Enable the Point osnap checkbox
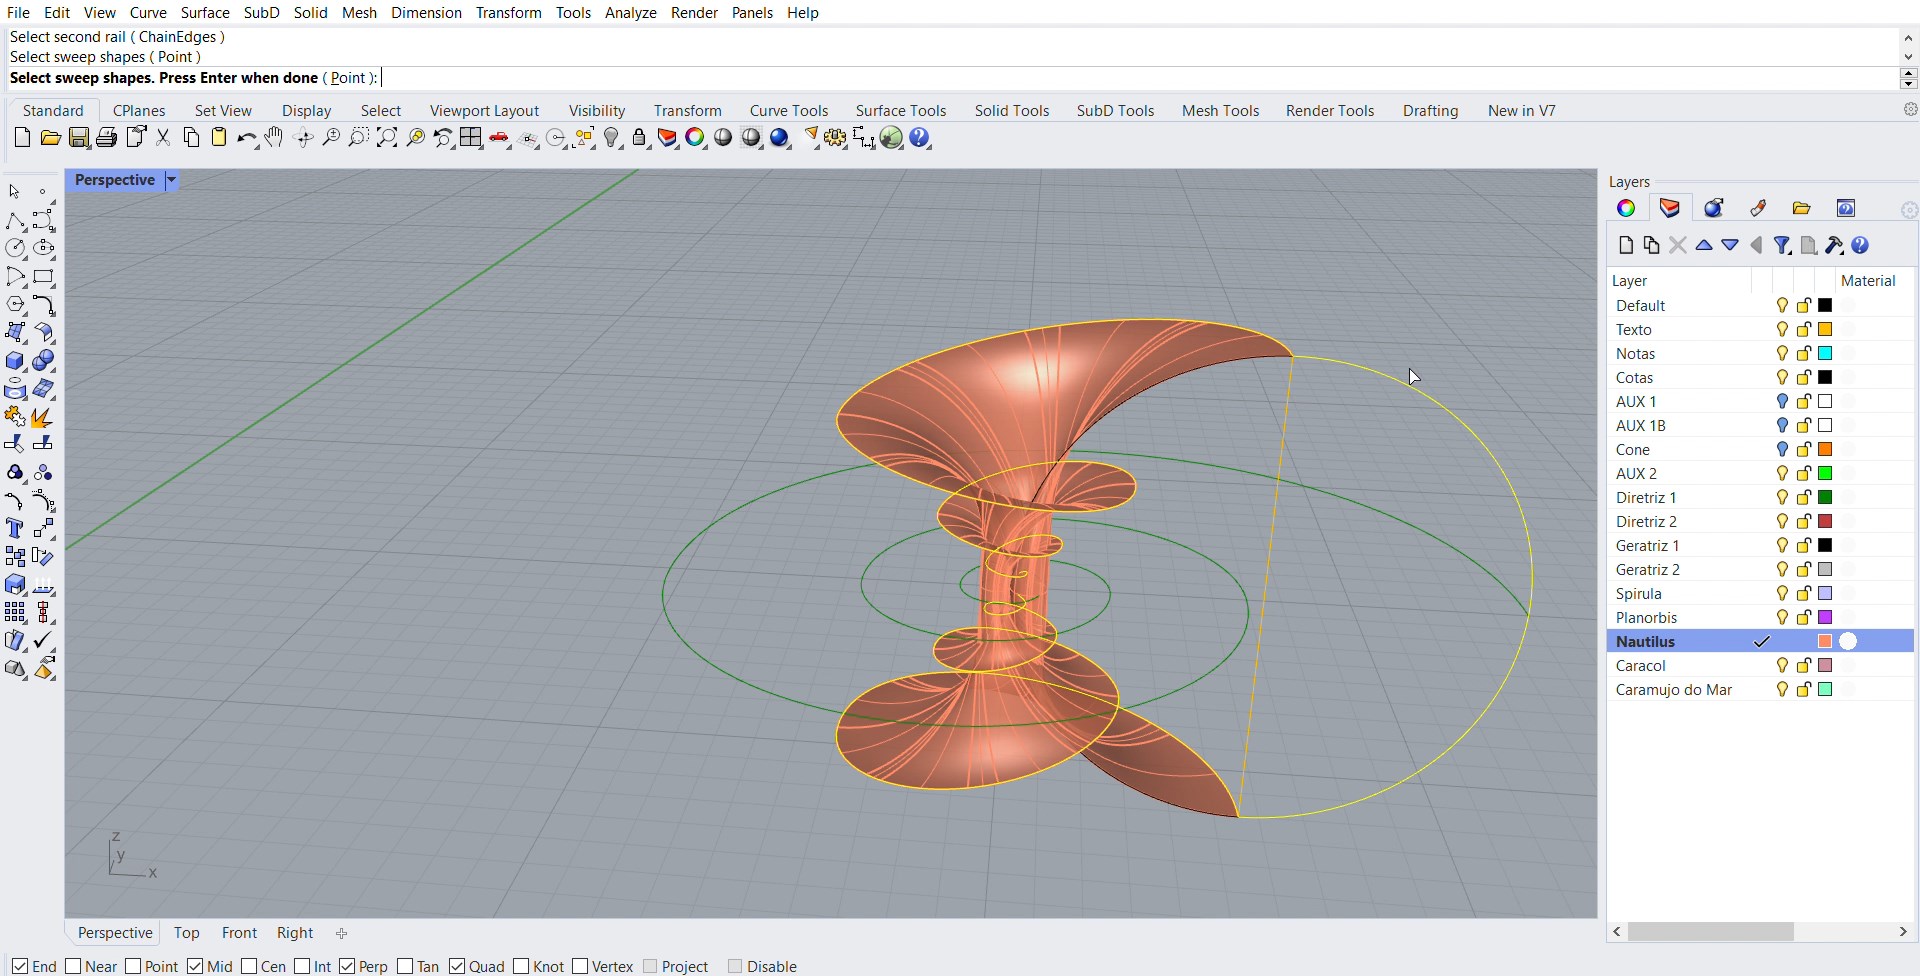Viewport: 1920px width, 976px height. tap(133, 966)
